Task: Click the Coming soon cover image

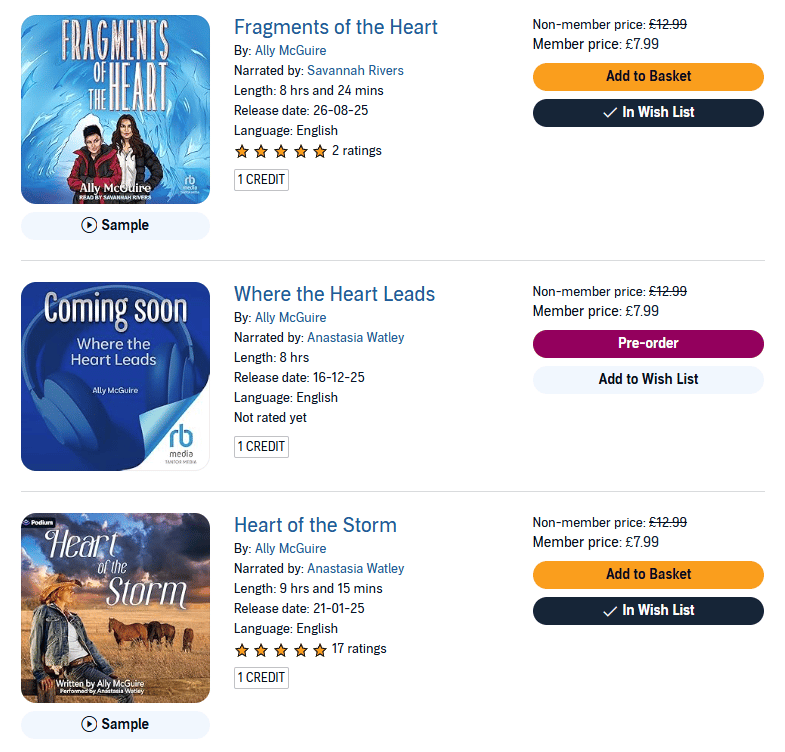Action: click(115, 377)
